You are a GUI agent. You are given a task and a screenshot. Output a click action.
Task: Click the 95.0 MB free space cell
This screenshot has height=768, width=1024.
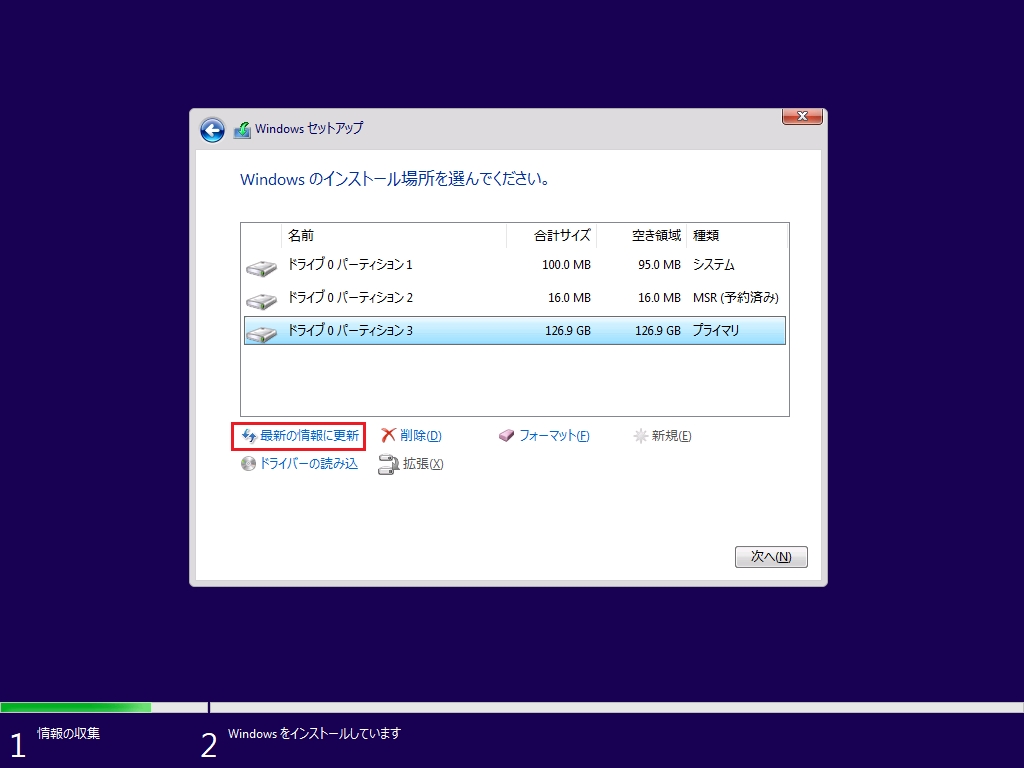[659, 265]
